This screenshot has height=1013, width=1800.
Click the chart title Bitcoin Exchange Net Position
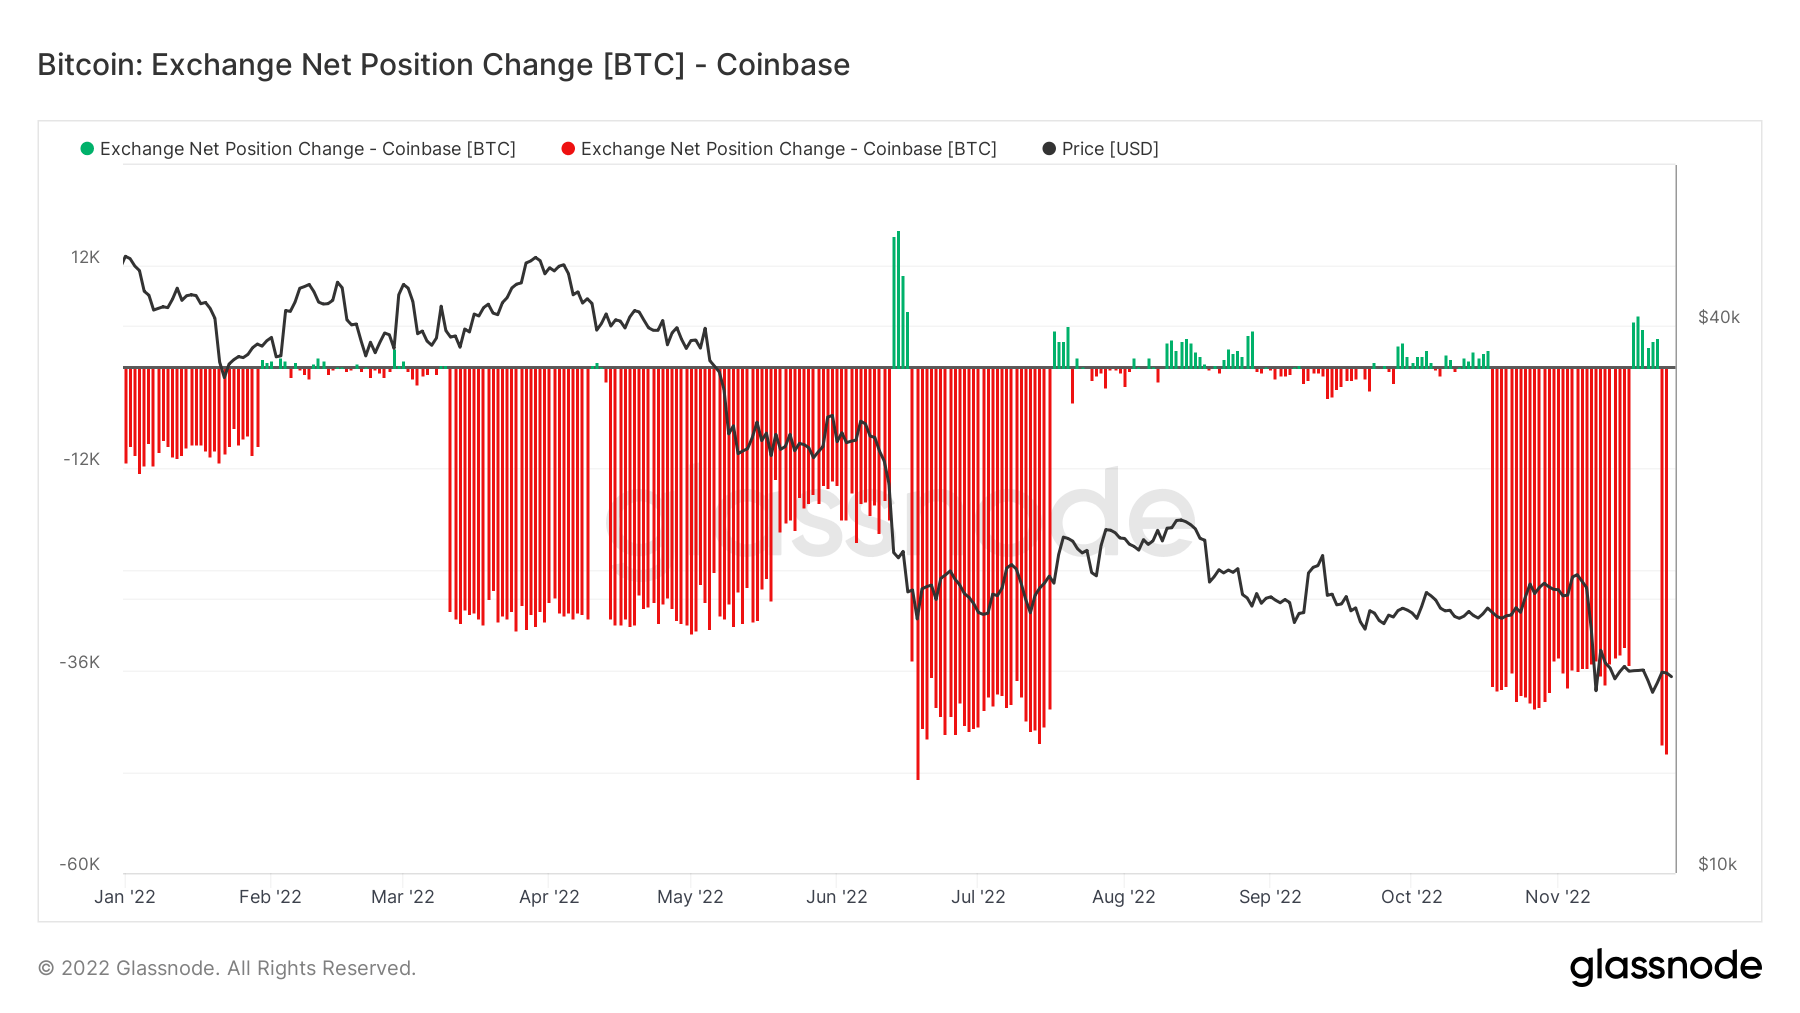(x=444, y=65)
